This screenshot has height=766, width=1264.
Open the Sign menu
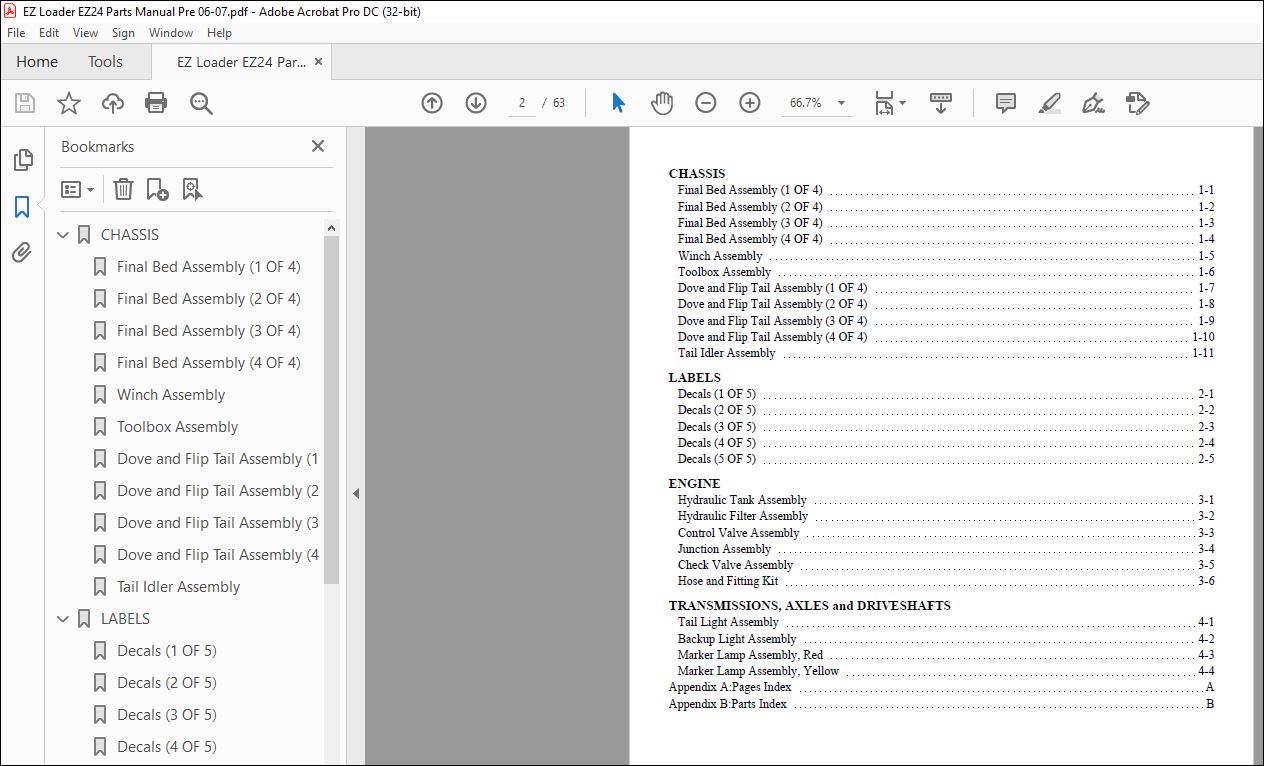point(123,32)
